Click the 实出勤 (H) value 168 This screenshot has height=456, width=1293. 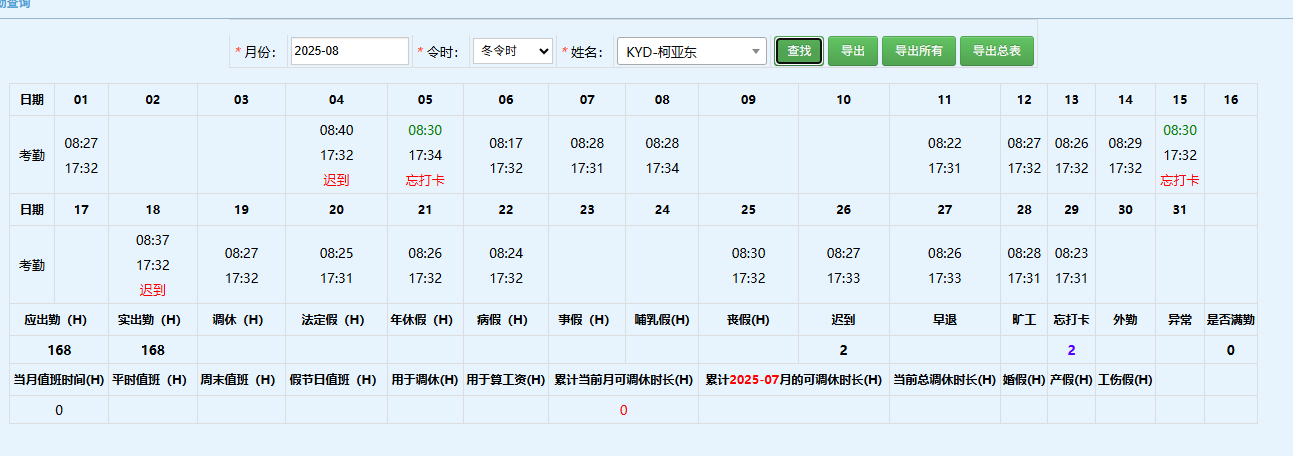[x=153, y=350]
